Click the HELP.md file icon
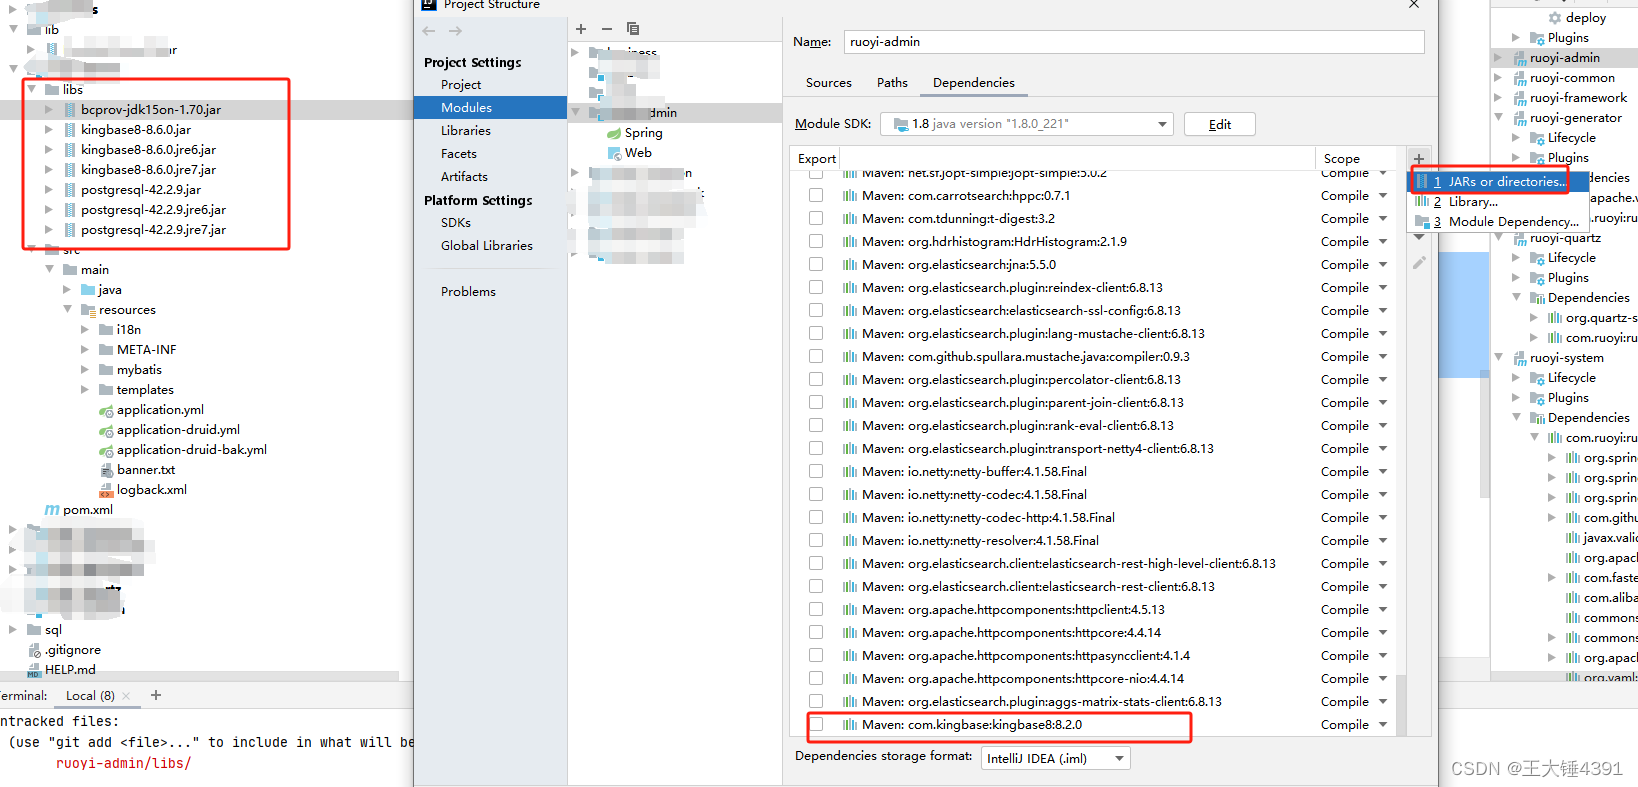 34,670
